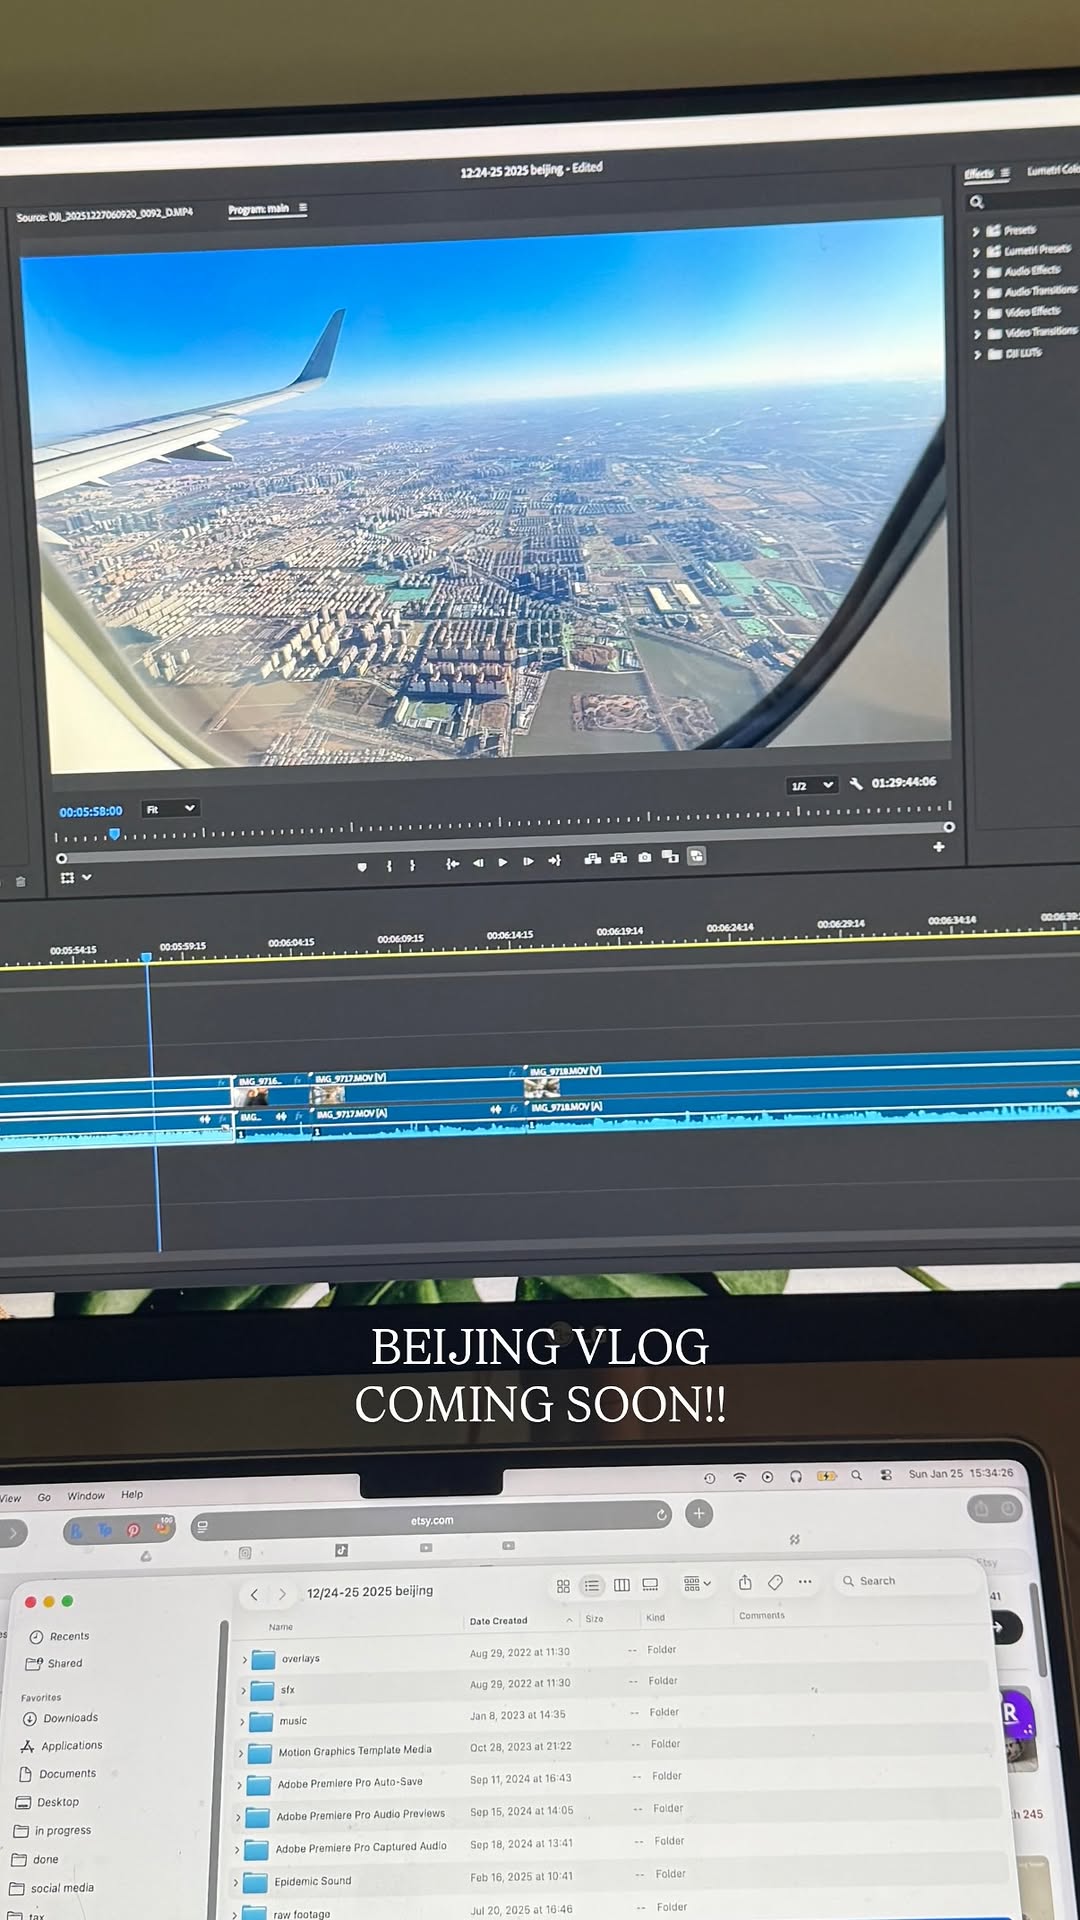Screen dimensions: 1080x1920
Task: Switch to the Effects panel tab
Action: [x=979, y=174]
